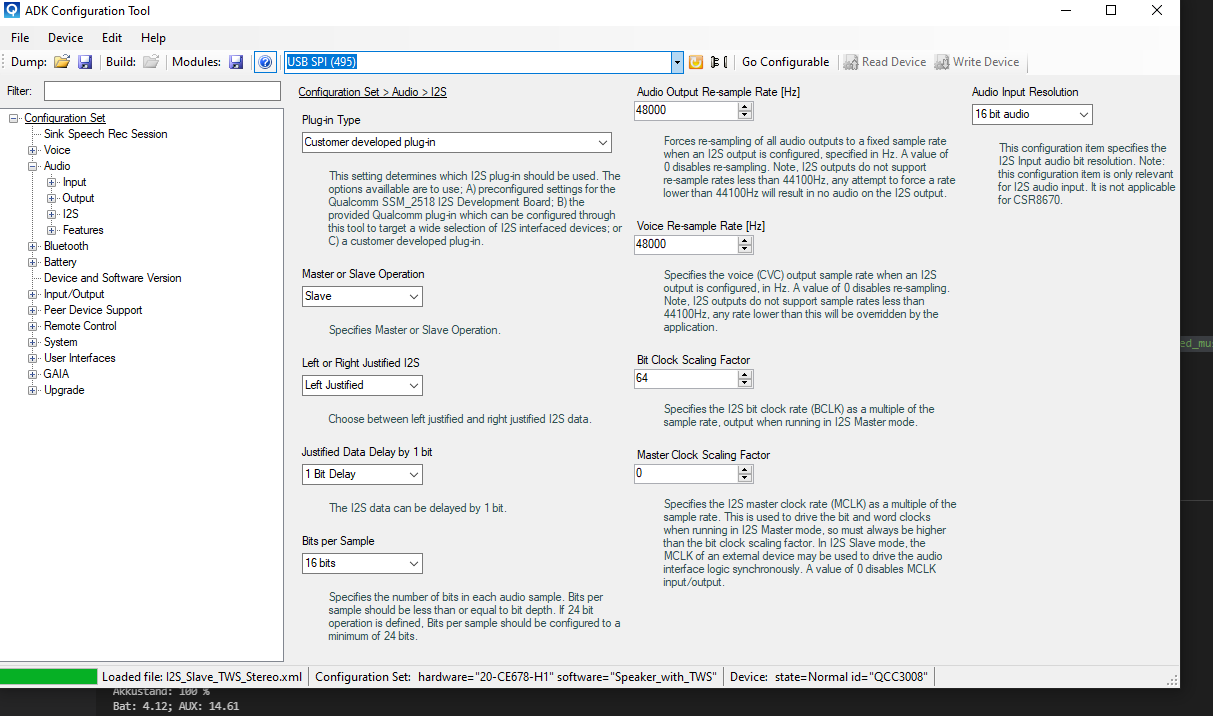Click the Build open folder icon
The width and height of the screenshot is (1213, 716).
[x=151, y=62]
